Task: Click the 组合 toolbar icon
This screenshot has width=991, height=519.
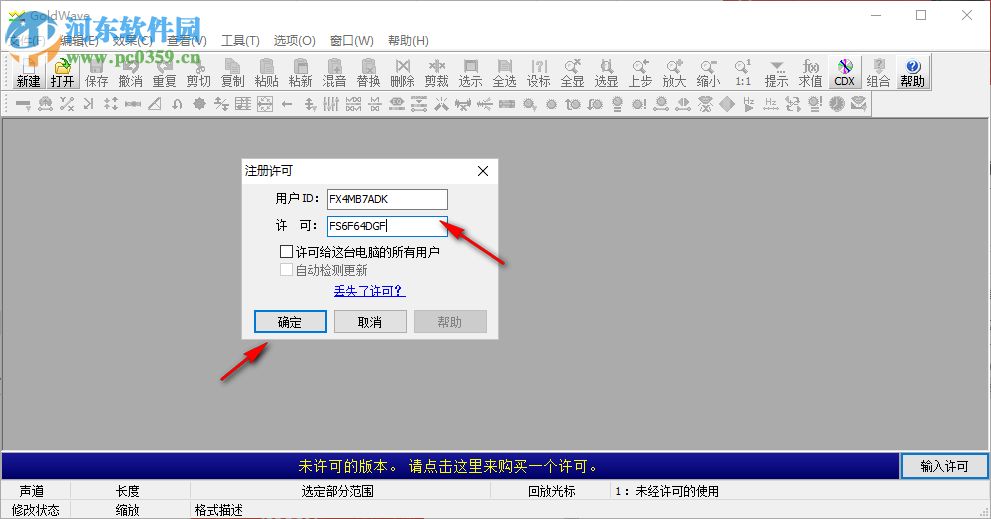Action: click(879, 72)
